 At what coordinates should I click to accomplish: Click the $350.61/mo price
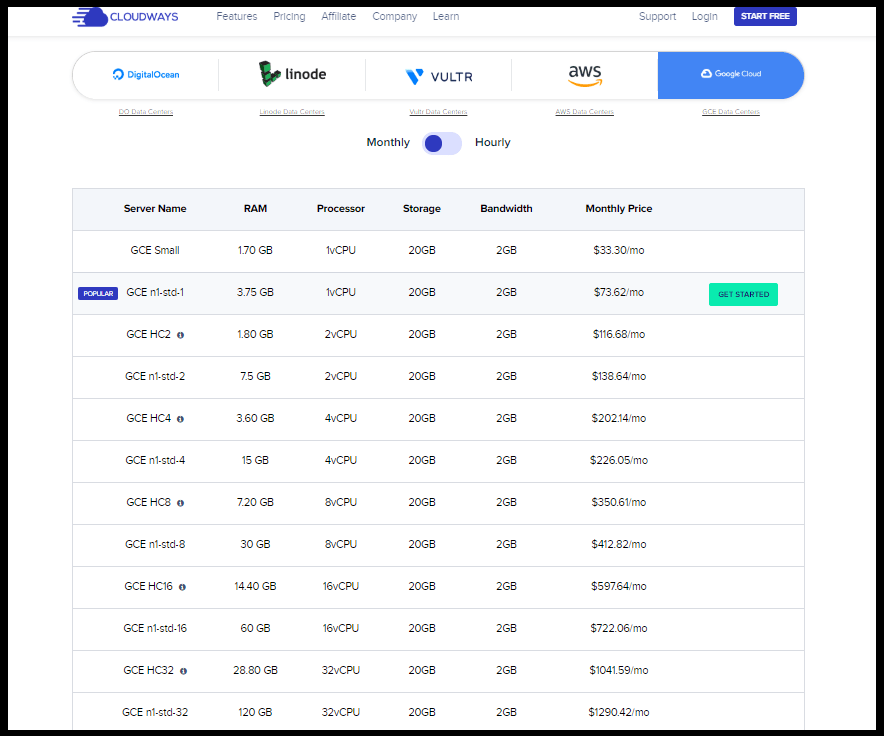coord(618,503)
